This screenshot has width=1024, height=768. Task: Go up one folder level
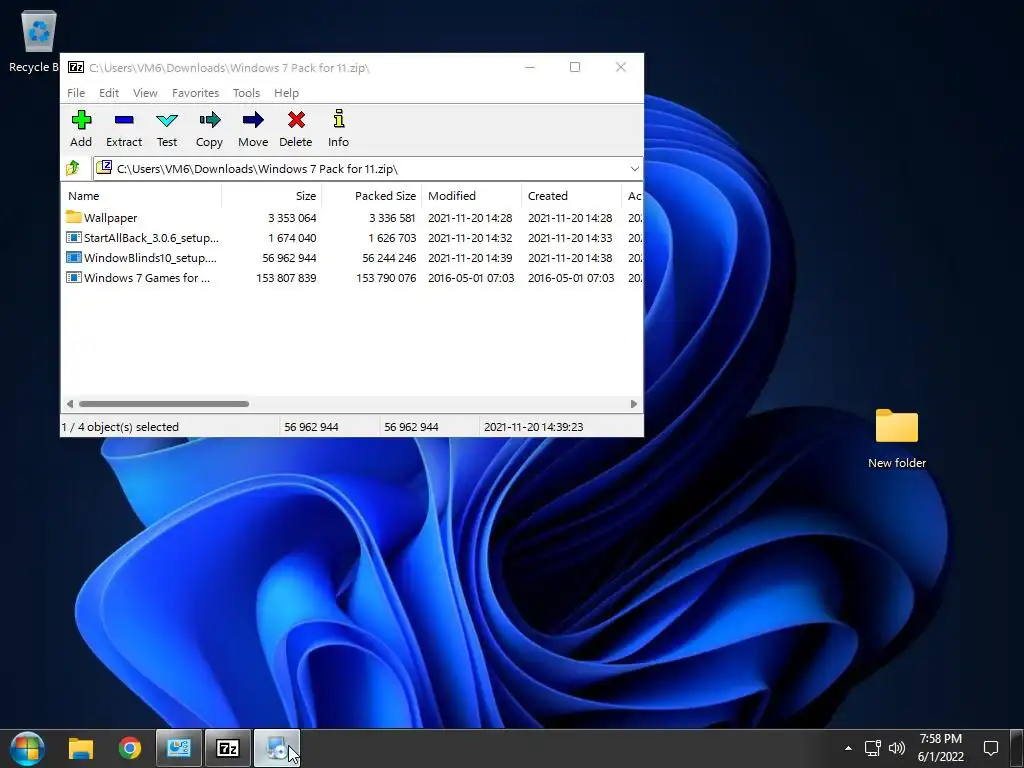[x=73, y=168]
